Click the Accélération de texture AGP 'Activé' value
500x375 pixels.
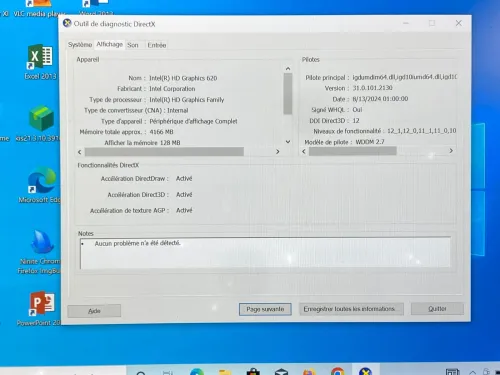coord(184,210)
